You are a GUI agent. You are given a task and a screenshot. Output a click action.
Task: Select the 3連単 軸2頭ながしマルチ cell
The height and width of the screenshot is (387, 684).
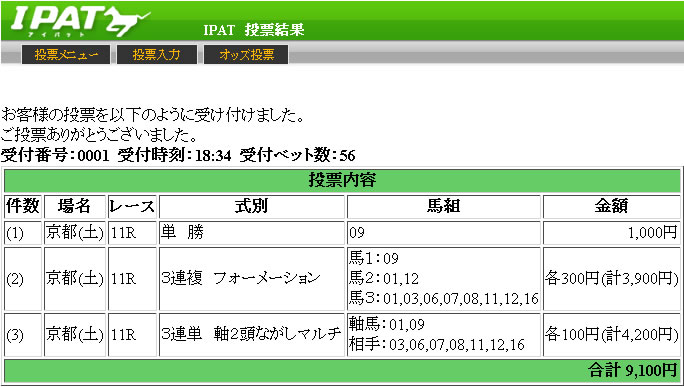click(x=251, y=335)
